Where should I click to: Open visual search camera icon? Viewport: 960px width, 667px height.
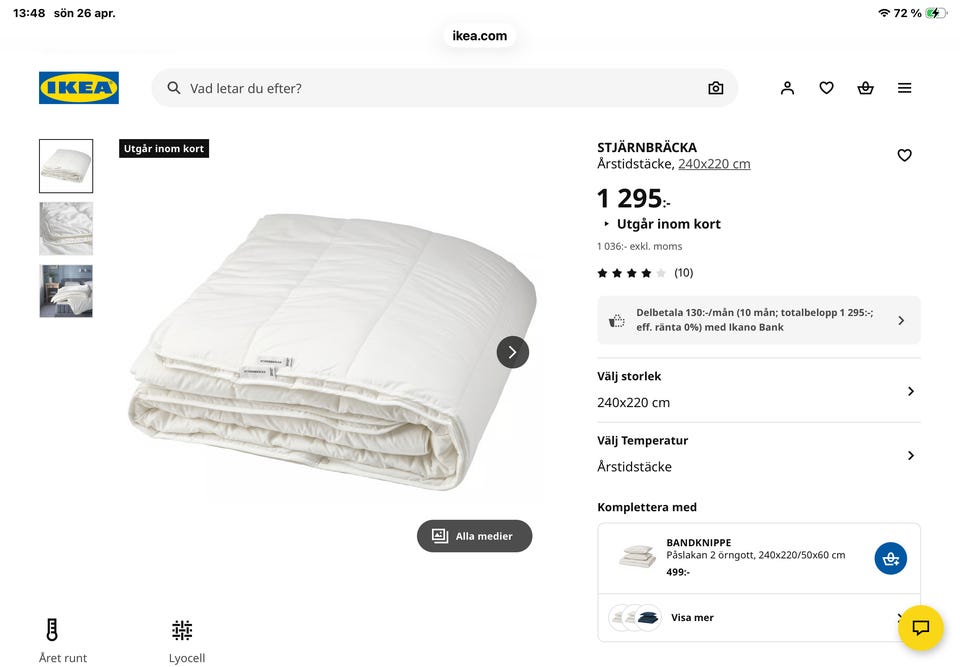pos(715,88)
